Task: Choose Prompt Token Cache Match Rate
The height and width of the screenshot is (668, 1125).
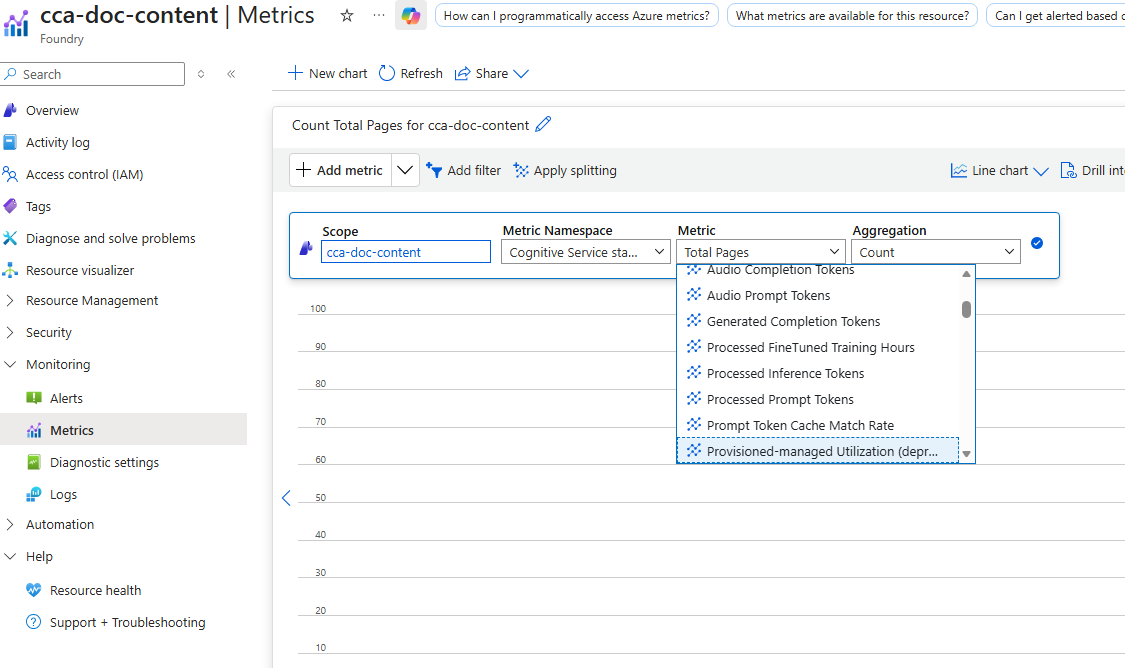Action: tap(800, 425)
